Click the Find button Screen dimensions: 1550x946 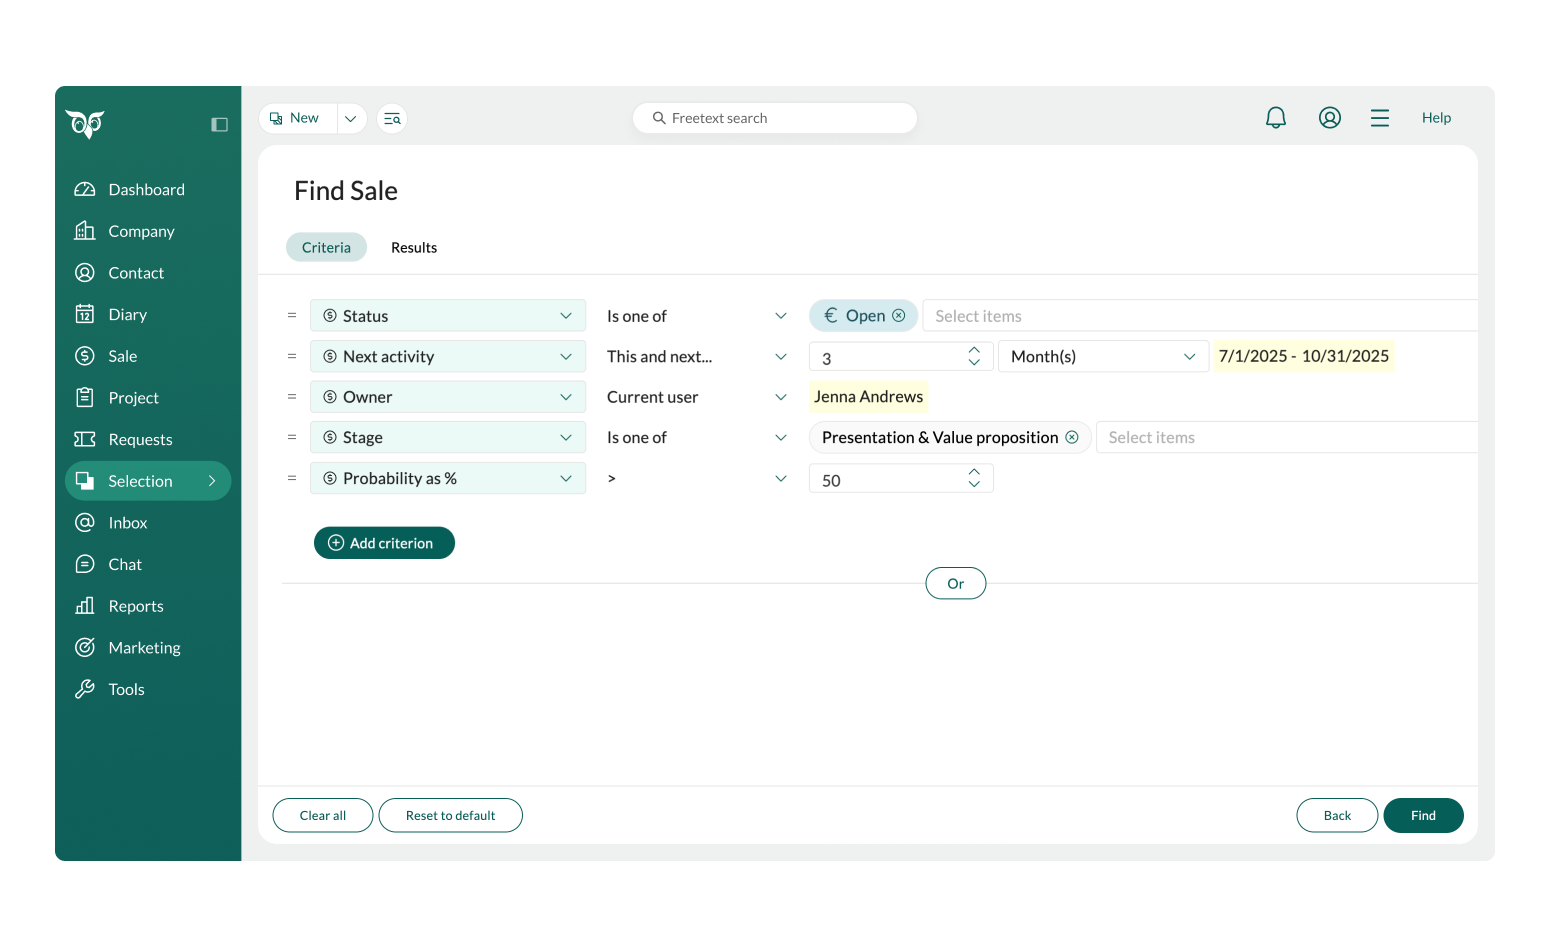(1422, 816)
